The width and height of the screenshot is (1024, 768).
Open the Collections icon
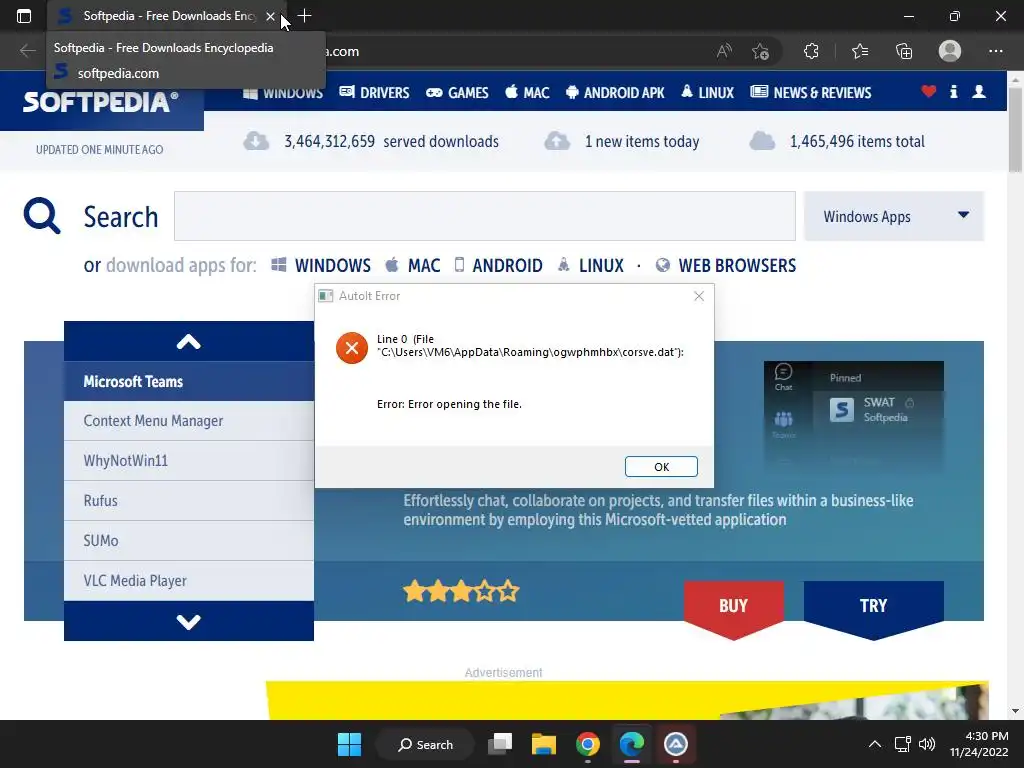[x=904, y=51]
